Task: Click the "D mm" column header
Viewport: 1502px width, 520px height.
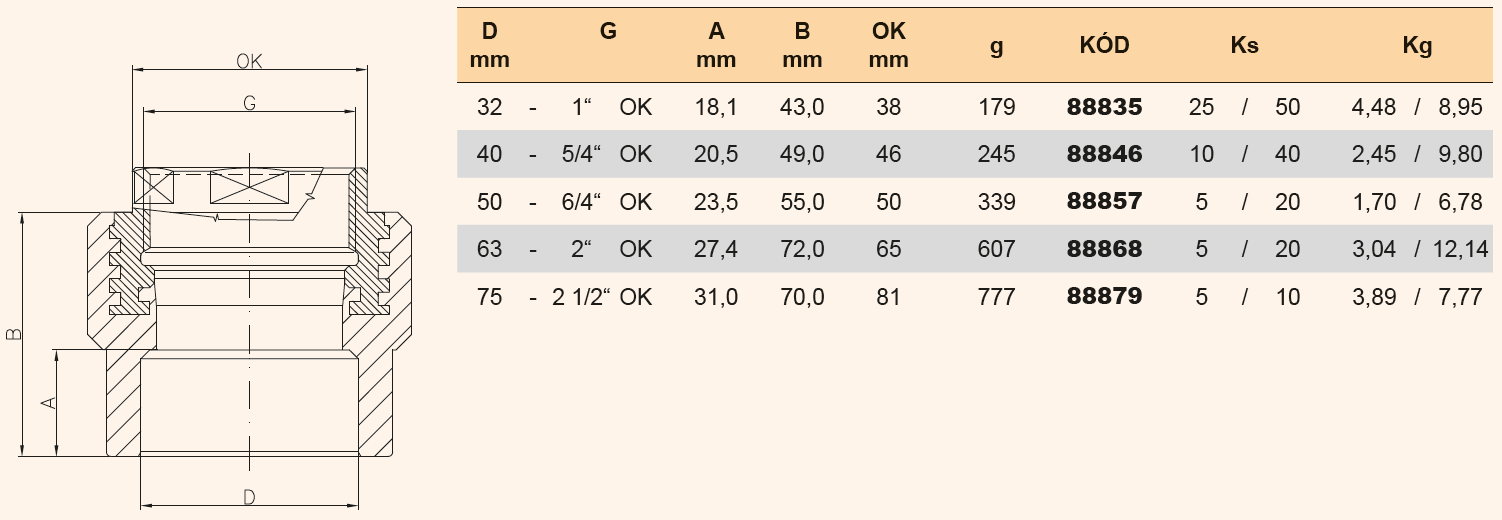Action: pos(489,46)
